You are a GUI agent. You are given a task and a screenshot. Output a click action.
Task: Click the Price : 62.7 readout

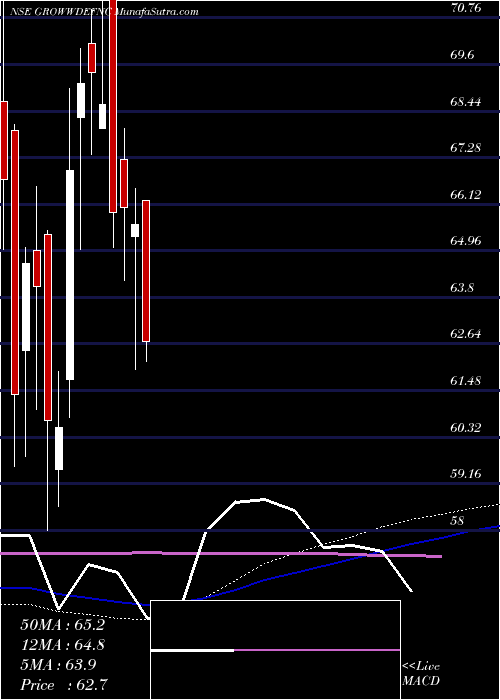64,684
